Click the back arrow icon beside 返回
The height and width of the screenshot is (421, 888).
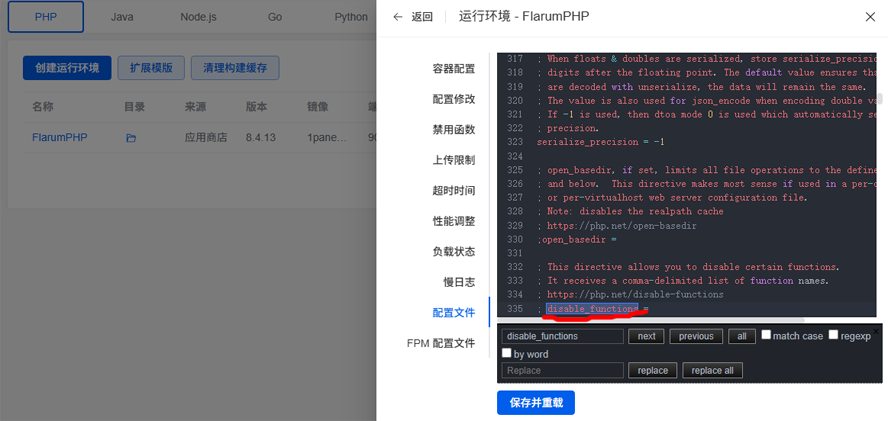coord(398,17)
